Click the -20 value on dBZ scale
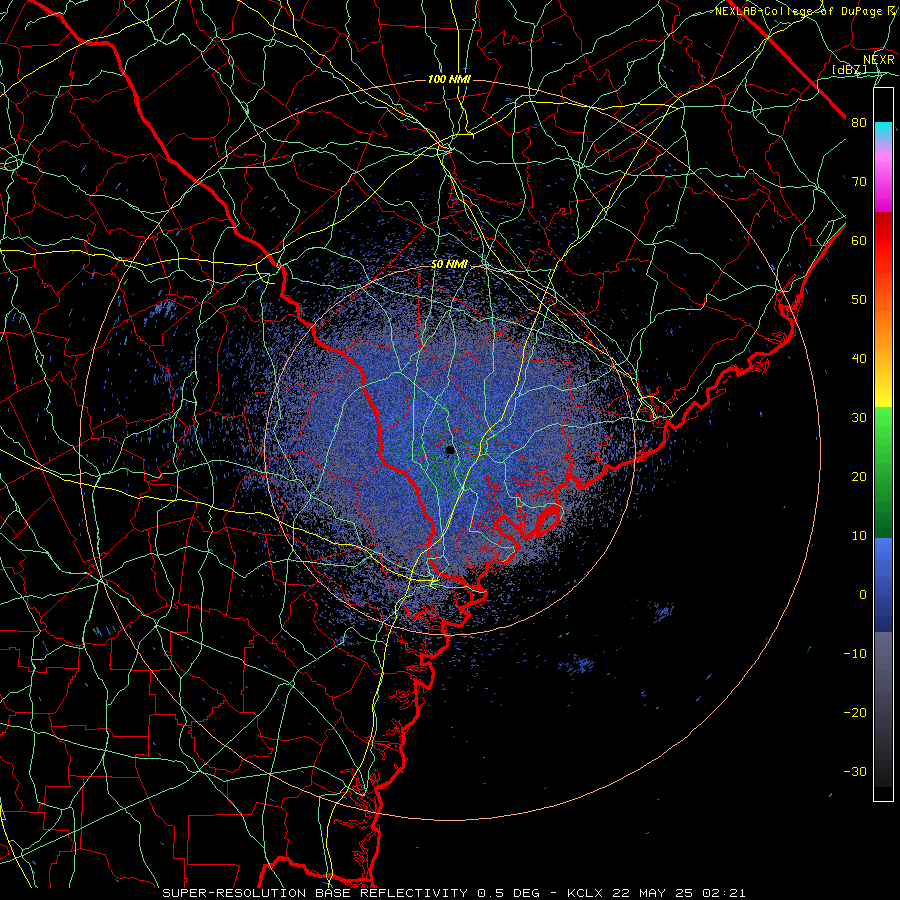The height and width of the screenshot is (900, 900). [x=855, y=712]
